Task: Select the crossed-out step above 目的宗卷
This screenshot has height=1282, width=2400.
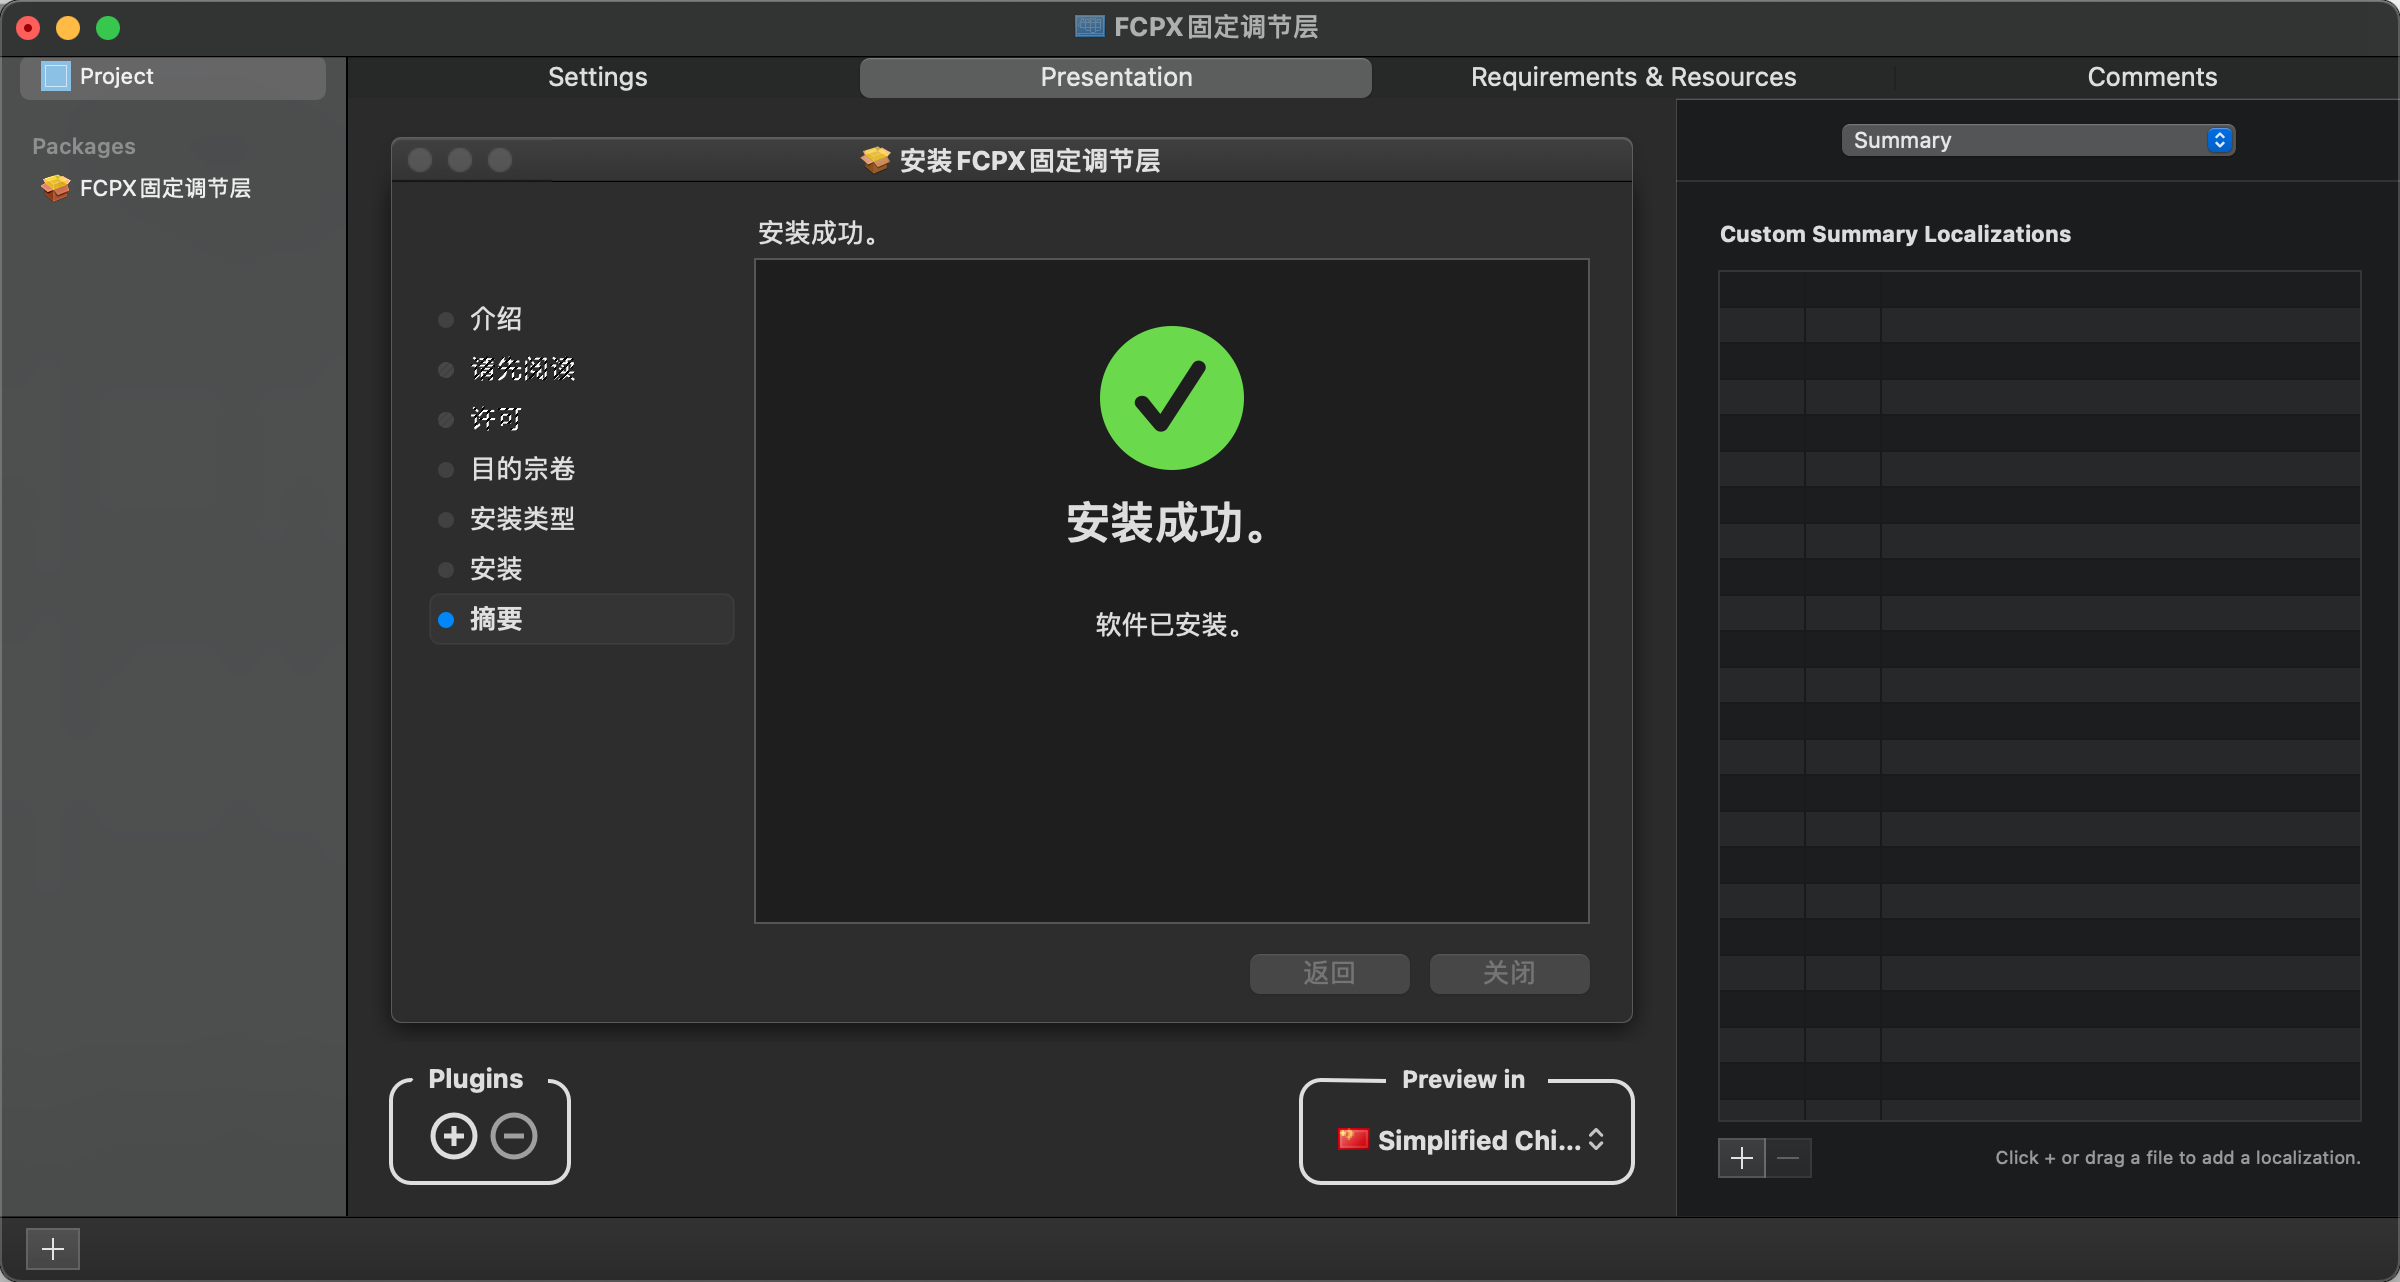Action: [496, 419]
